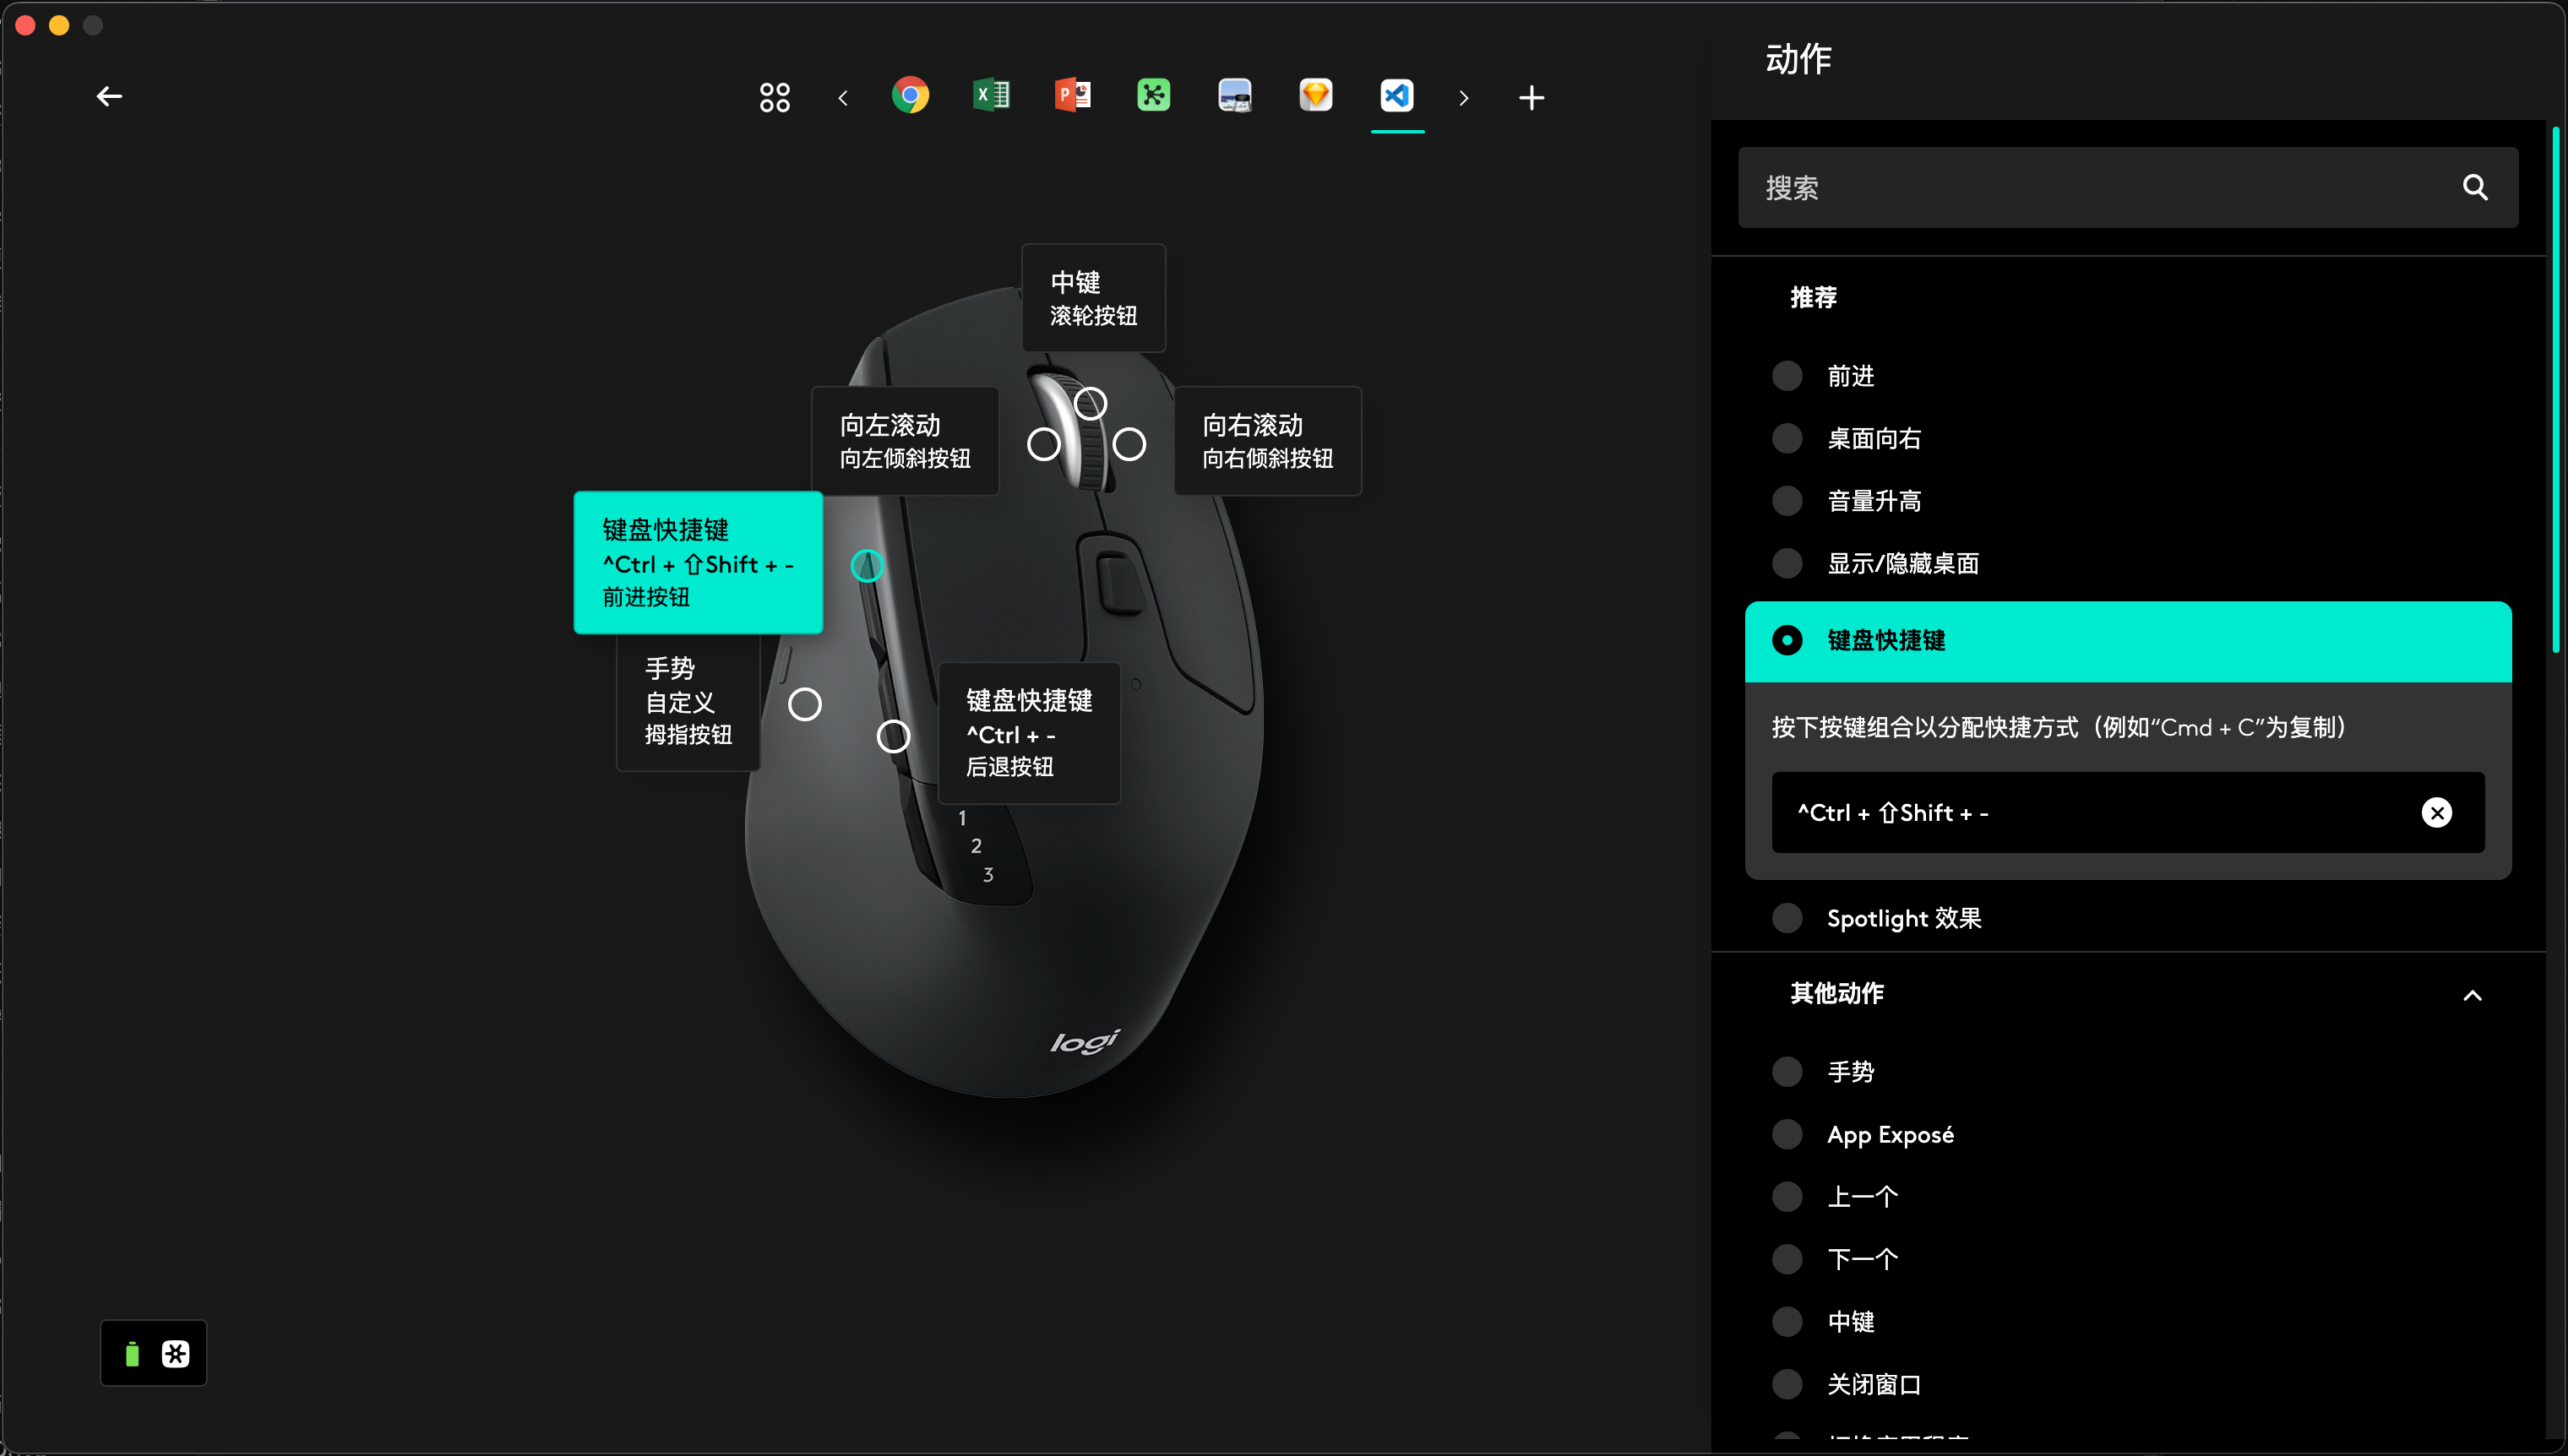Select the App Exposé radio option
Screen dimensions: 2568x1456
click(x=1787, y=1135)
